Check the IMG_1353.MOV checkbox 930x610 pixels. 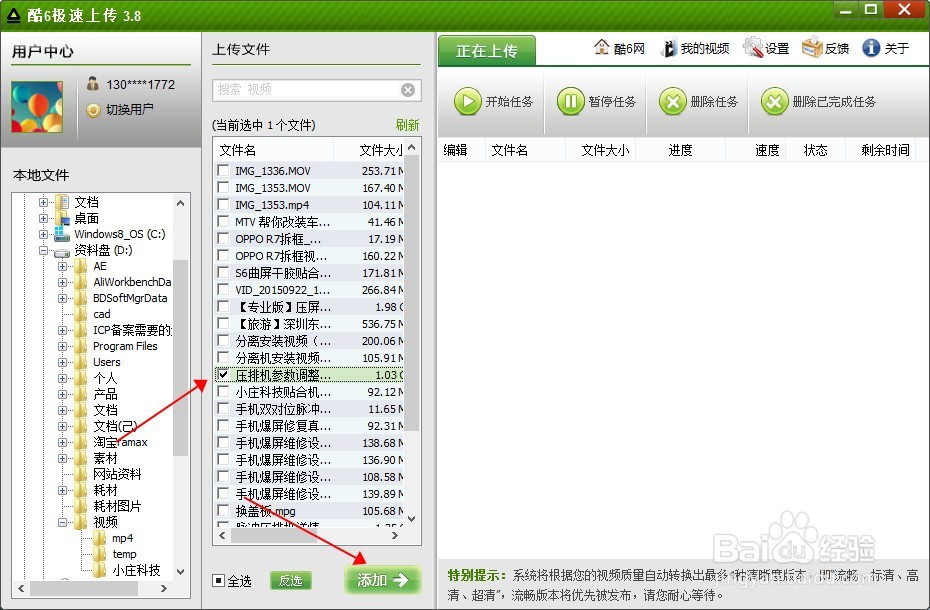pyautogui.click(x=223, y=188)
